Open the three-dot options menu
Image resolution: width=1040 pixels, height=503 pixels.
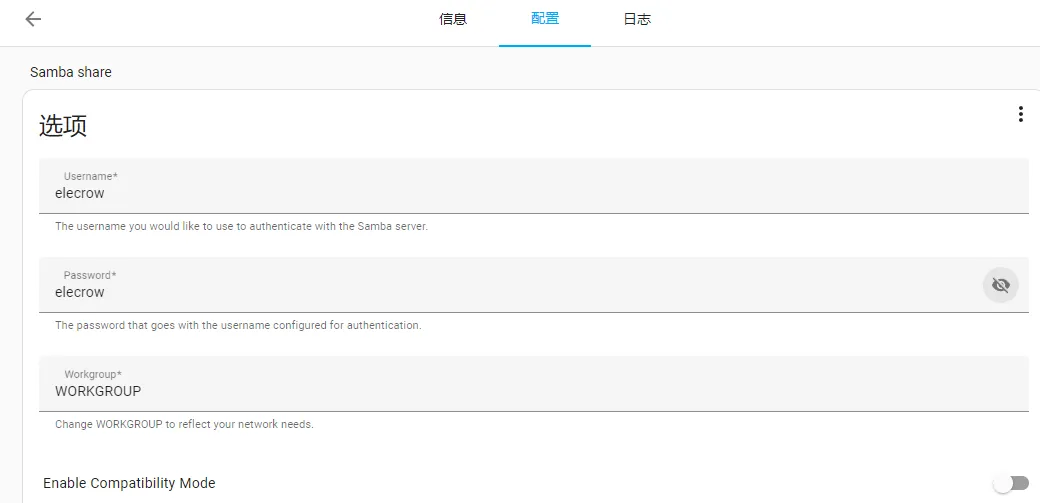coord(1020,114)
